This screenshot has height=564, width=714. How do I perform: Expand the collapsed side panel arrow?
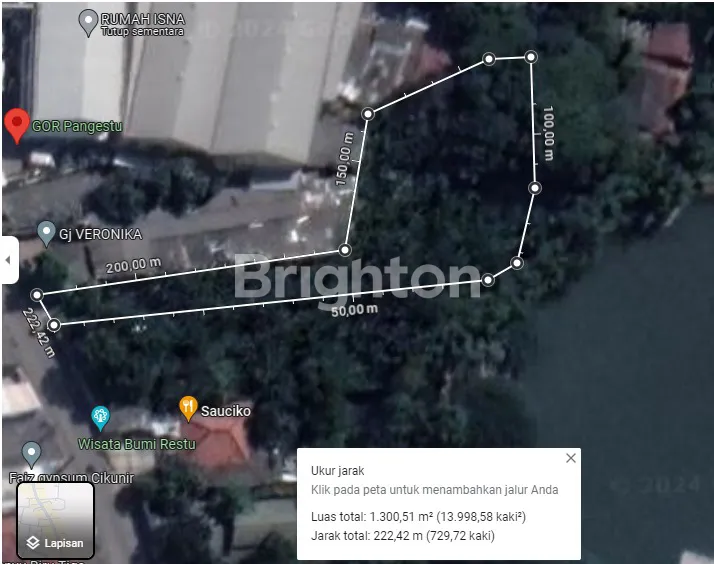click(x=8, y=260)
